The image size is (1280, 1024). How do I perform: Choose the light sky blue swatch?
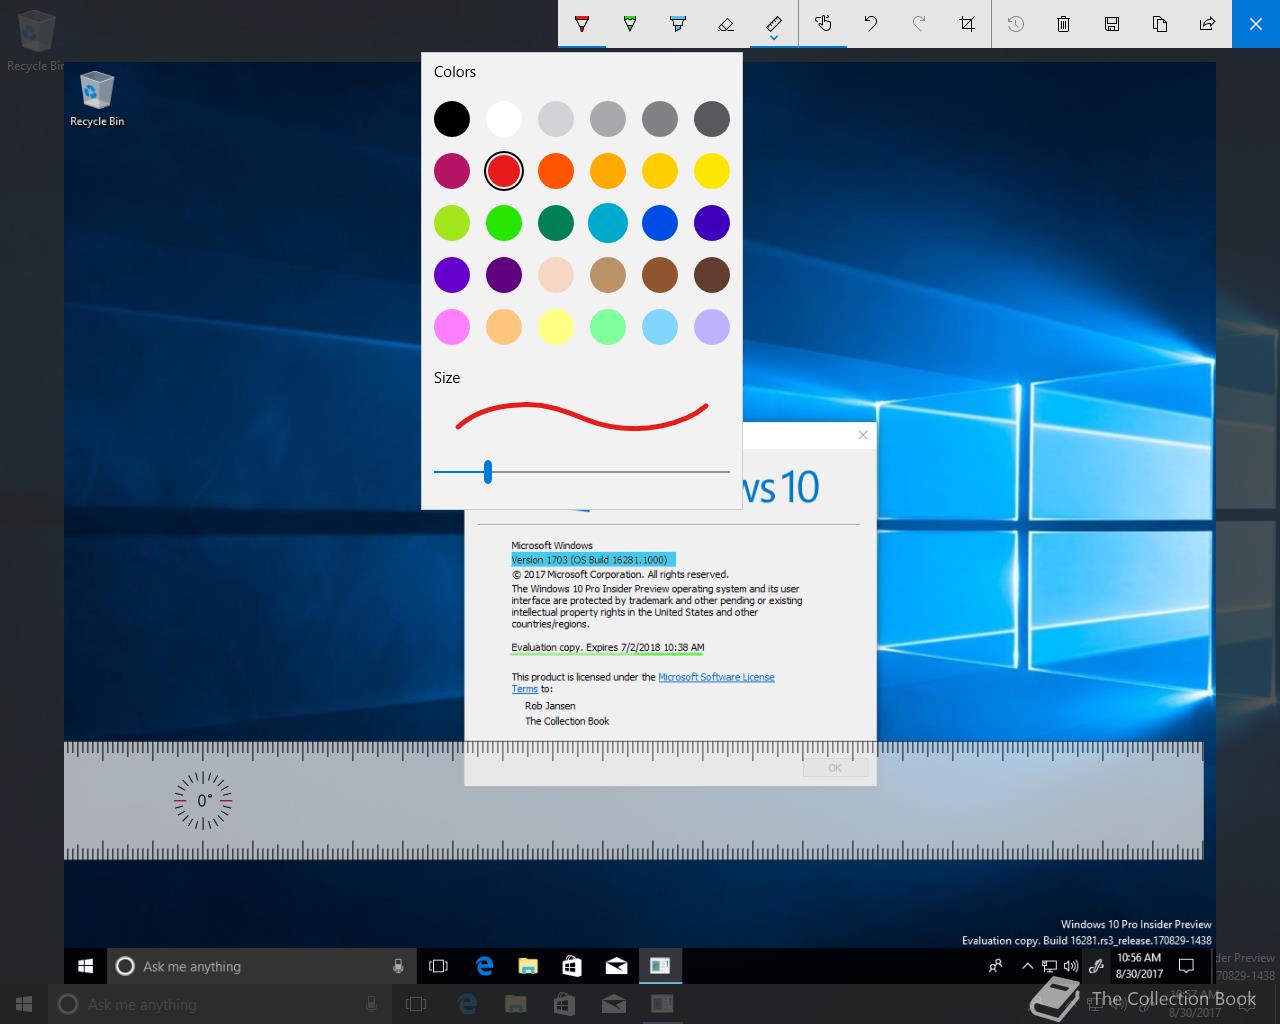(660, 327)
